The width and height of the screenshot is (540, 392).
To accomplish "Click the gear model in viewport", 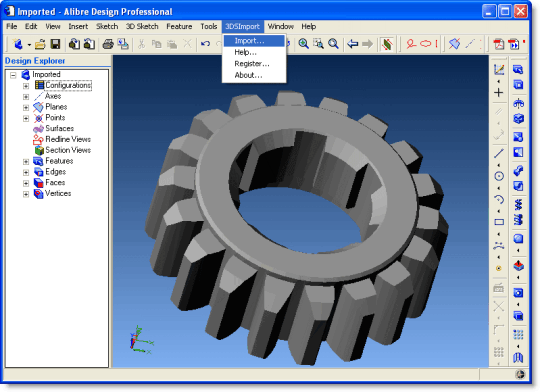I will [296, 227].
